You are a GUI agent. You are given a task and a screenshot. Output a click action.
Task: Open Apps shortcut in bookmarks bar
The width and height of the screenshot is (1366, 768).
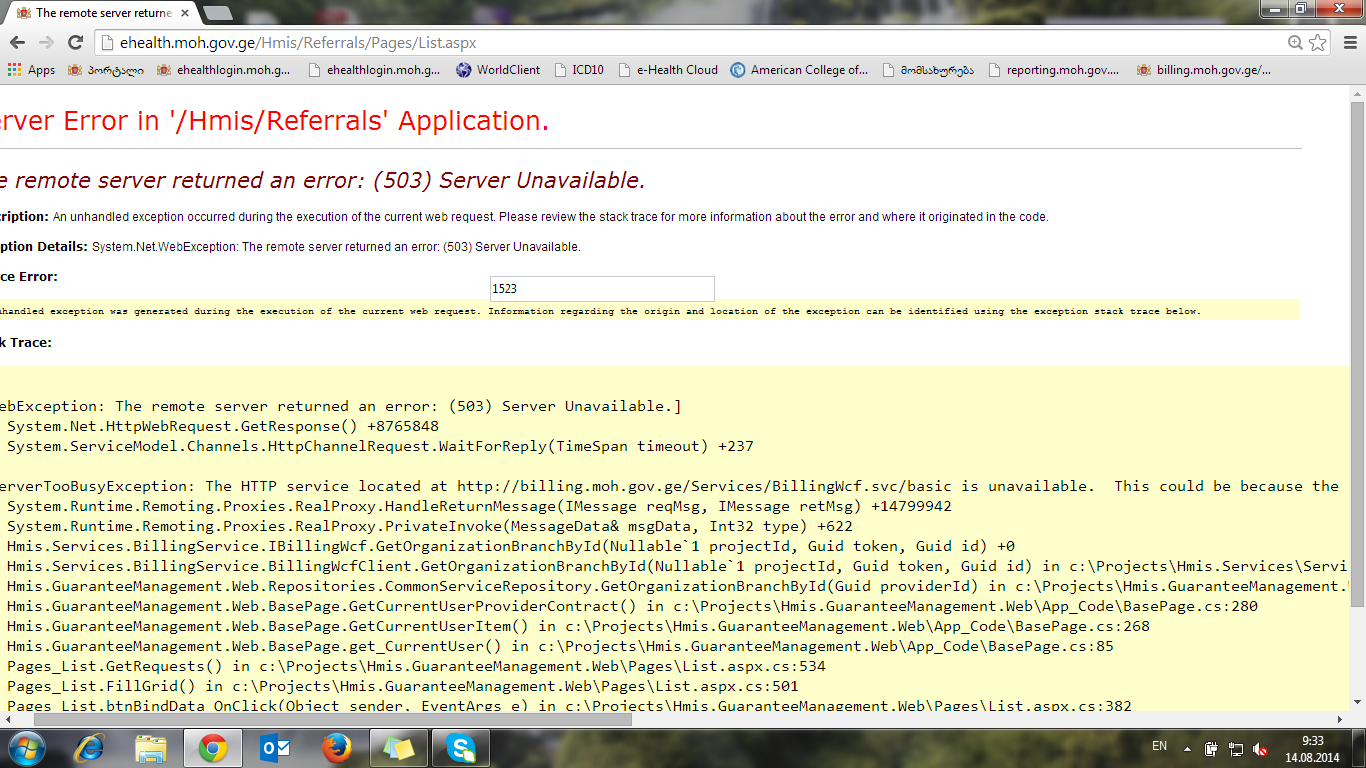tap(32, 70)
